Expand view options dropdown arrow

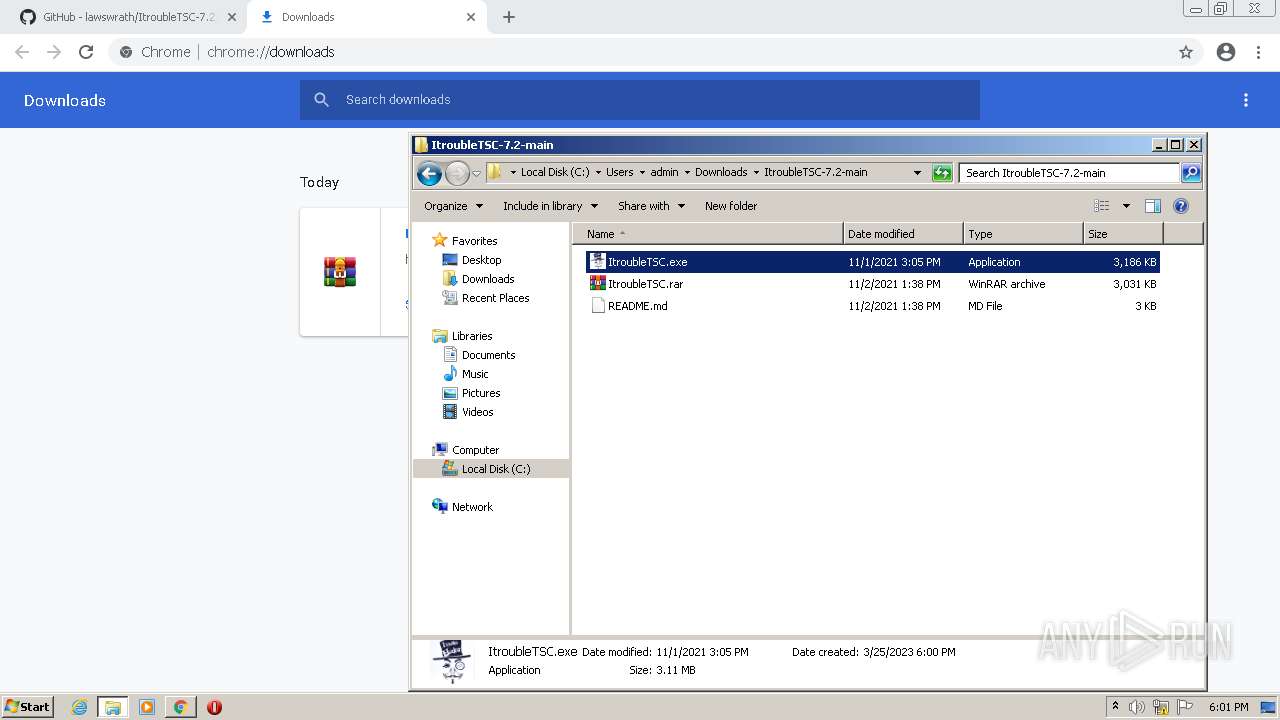[x=1126, y=206]
